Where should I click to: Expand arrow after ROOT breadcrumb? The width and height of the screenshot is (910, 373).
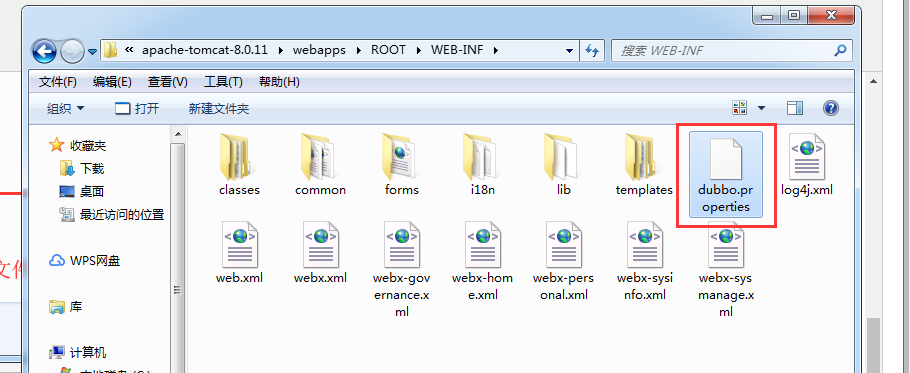(x=418, y=50)
